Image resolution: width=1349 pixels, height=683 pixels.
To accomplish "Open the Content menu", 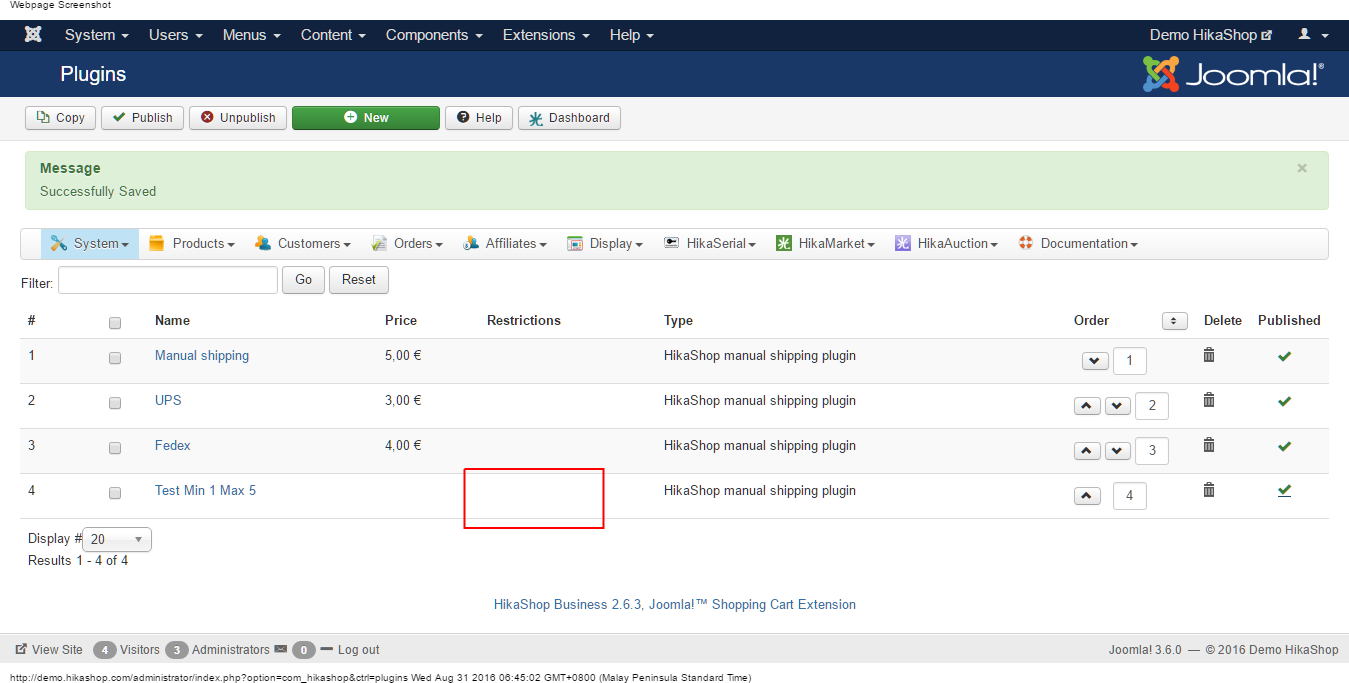I will tap(334, 35).
